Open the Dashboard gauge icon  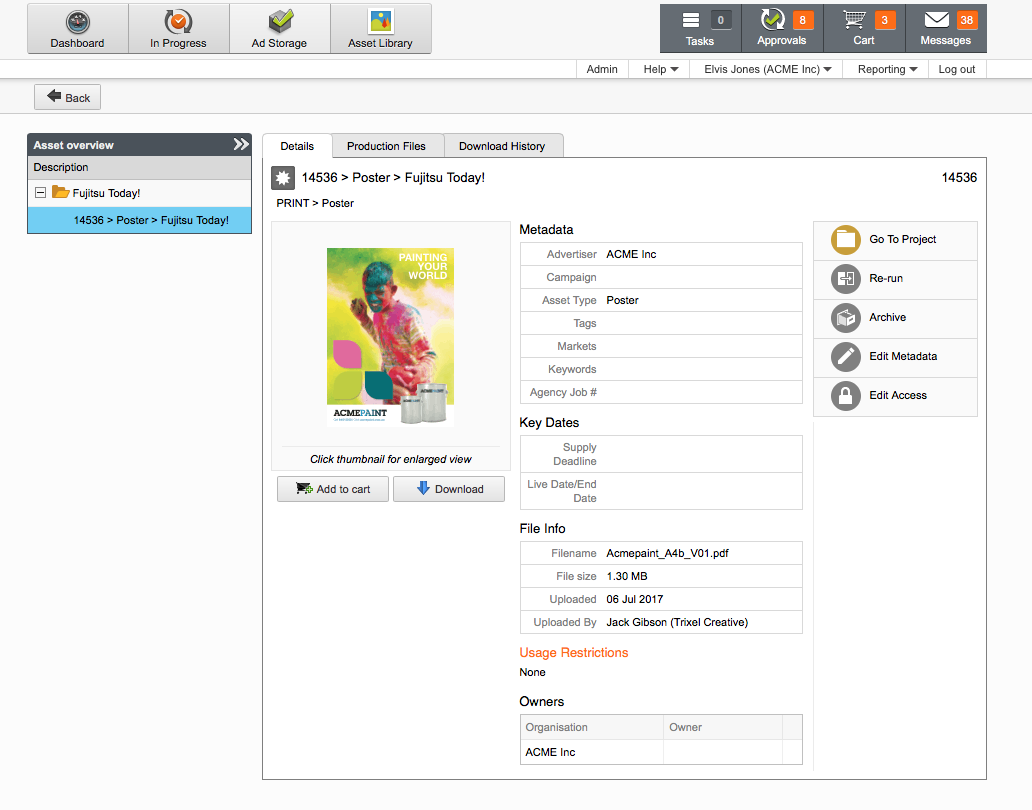(x=78, y=22)
